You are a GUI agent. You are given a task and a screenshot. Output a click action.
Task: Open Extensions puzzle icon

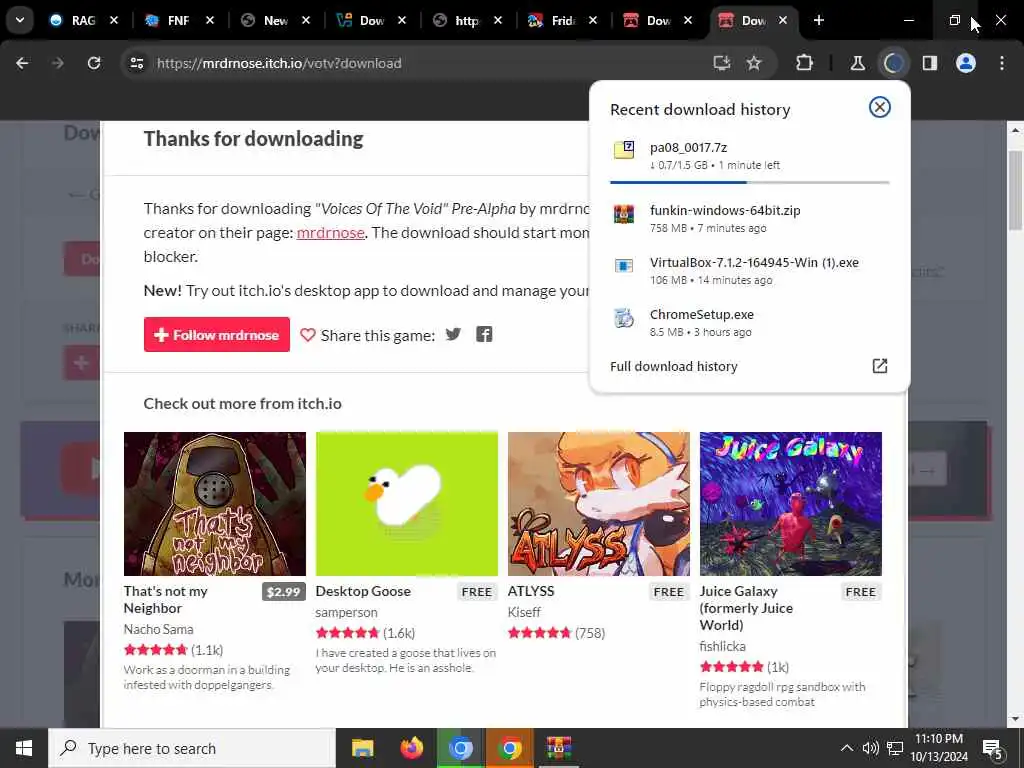[805, 63]
